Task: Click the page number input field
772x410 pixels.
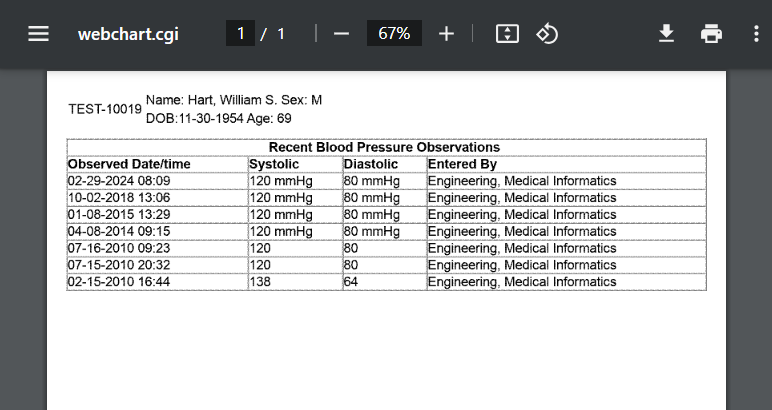Action: tap(240, 34)
